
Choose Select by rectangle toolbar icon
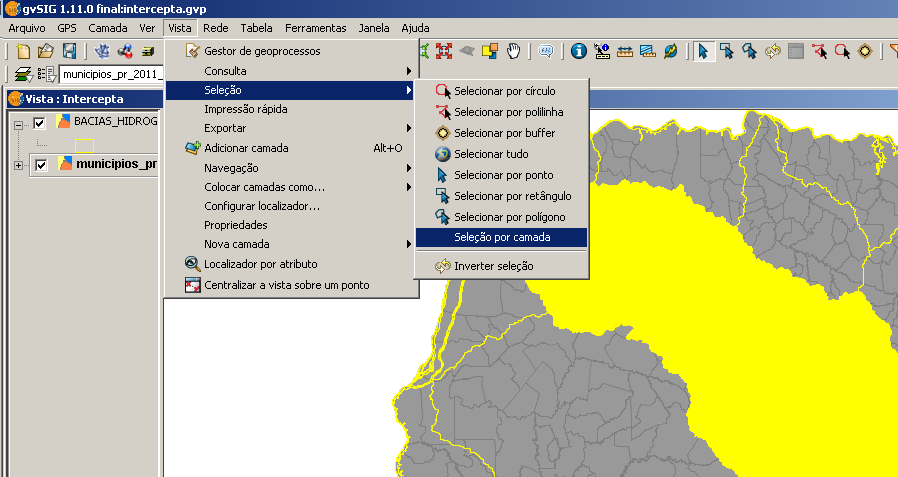point(727,51)
